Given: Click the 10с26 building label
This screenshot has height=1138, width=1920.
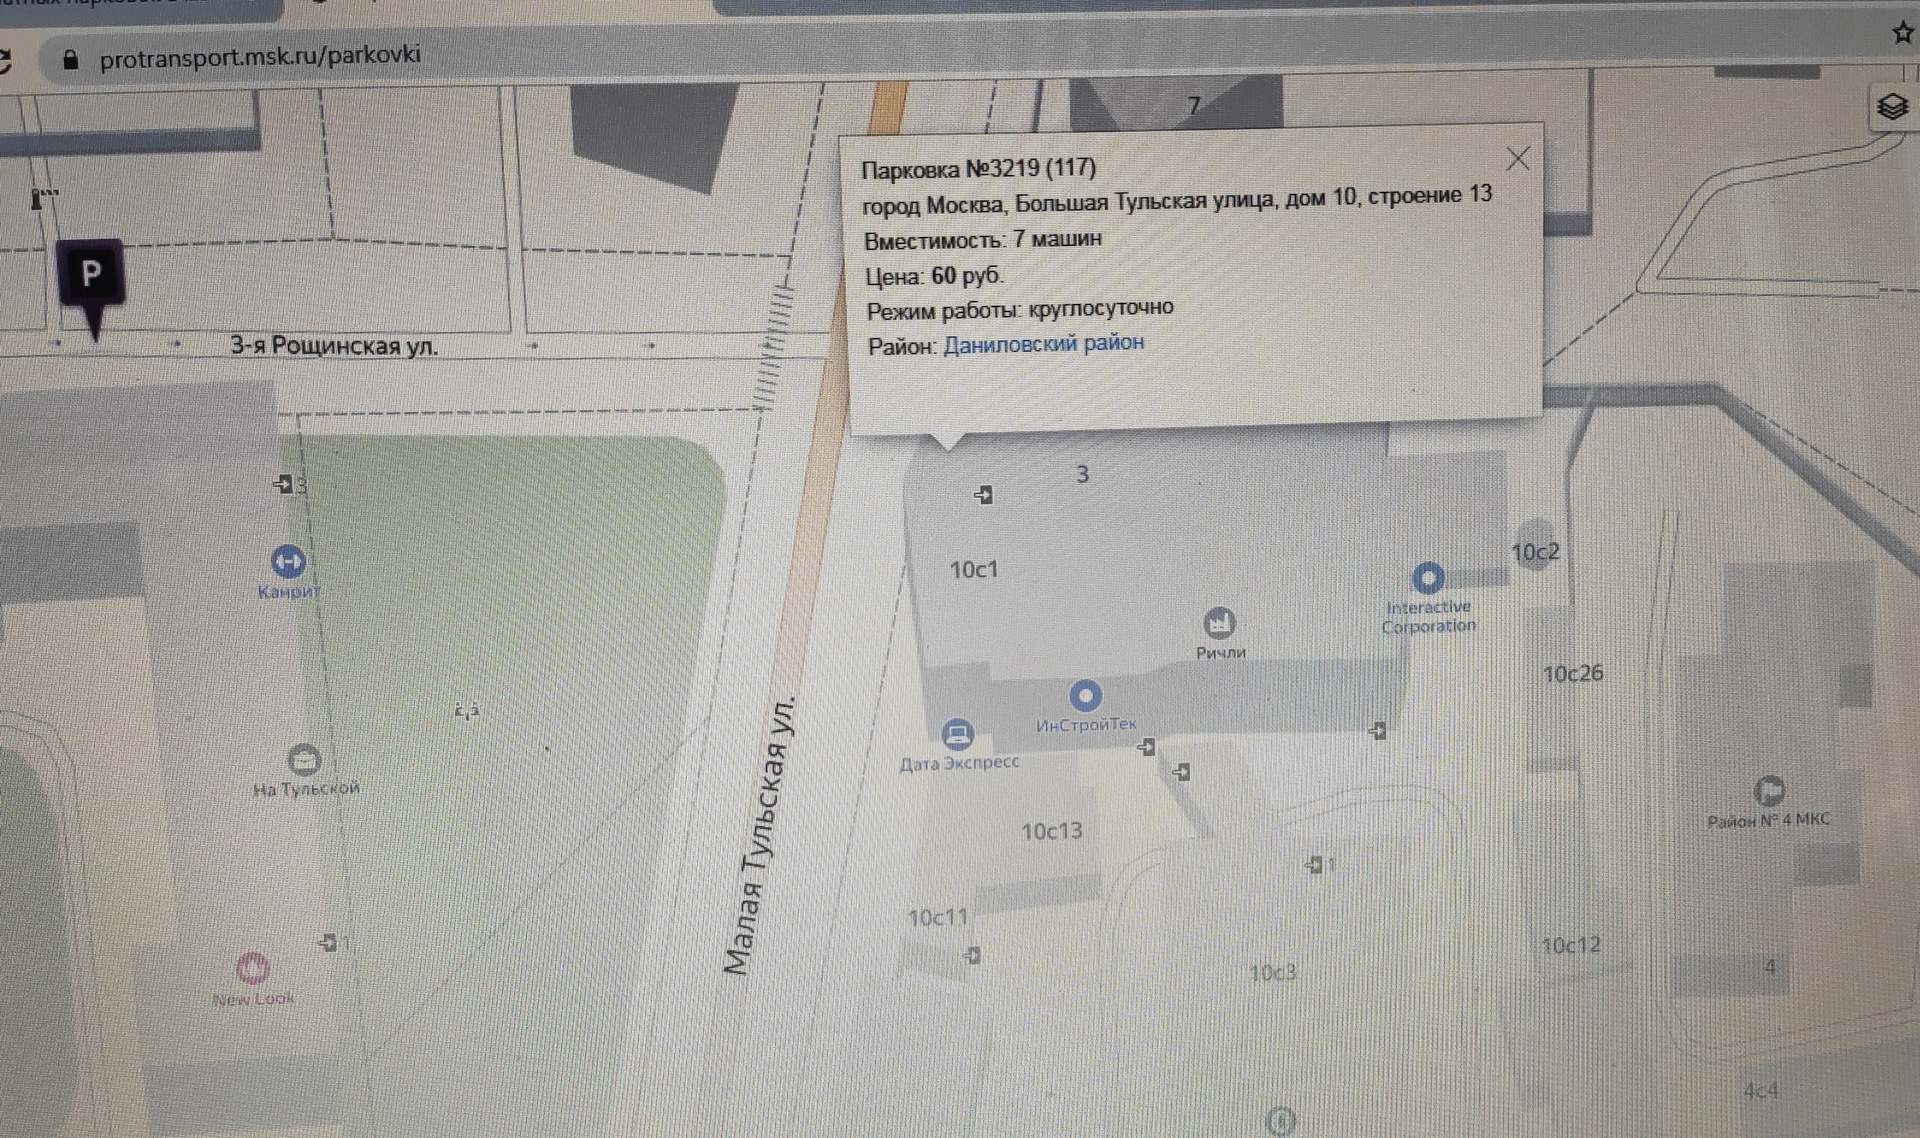Looking at the screenshot, I should point(1573,674).
